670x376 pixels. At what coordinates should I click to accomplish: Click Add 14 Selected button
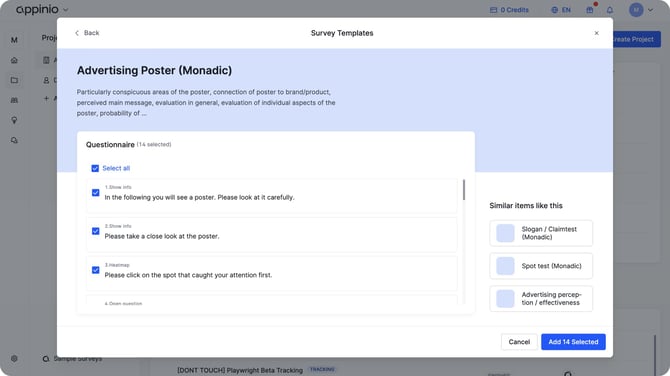point(573,342)
